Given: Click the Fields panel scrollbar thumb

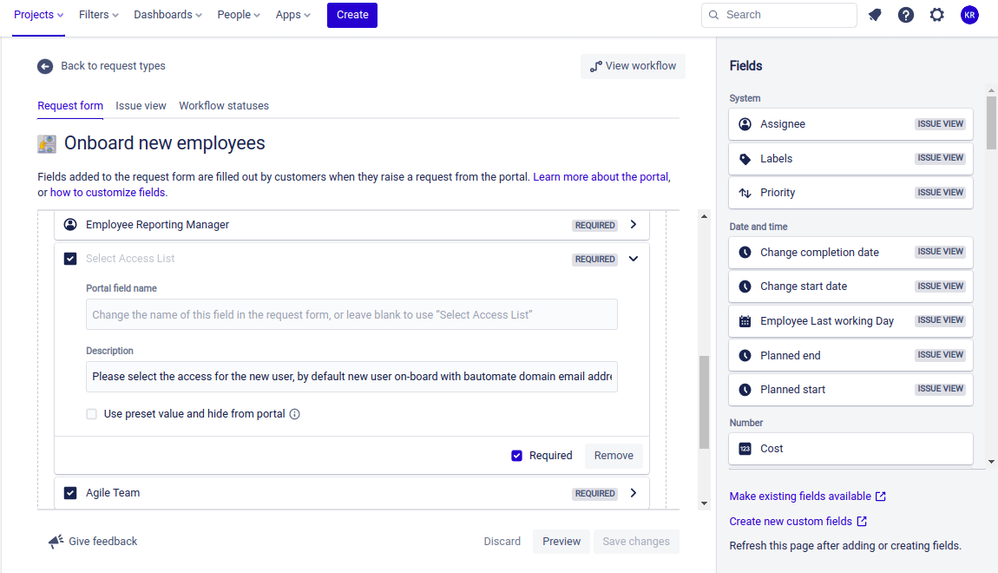Looking at the screenshot, I should (991, 123).
